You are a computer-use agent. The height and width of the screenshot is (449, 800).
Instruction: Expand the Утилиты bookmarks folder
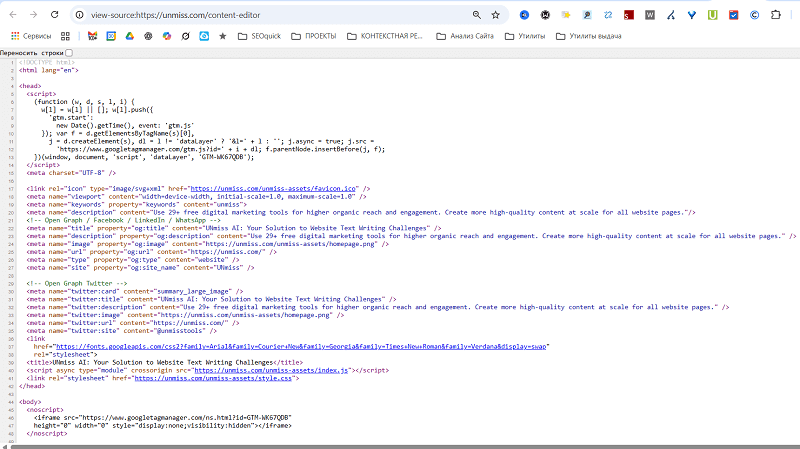[x=525, y=36]
